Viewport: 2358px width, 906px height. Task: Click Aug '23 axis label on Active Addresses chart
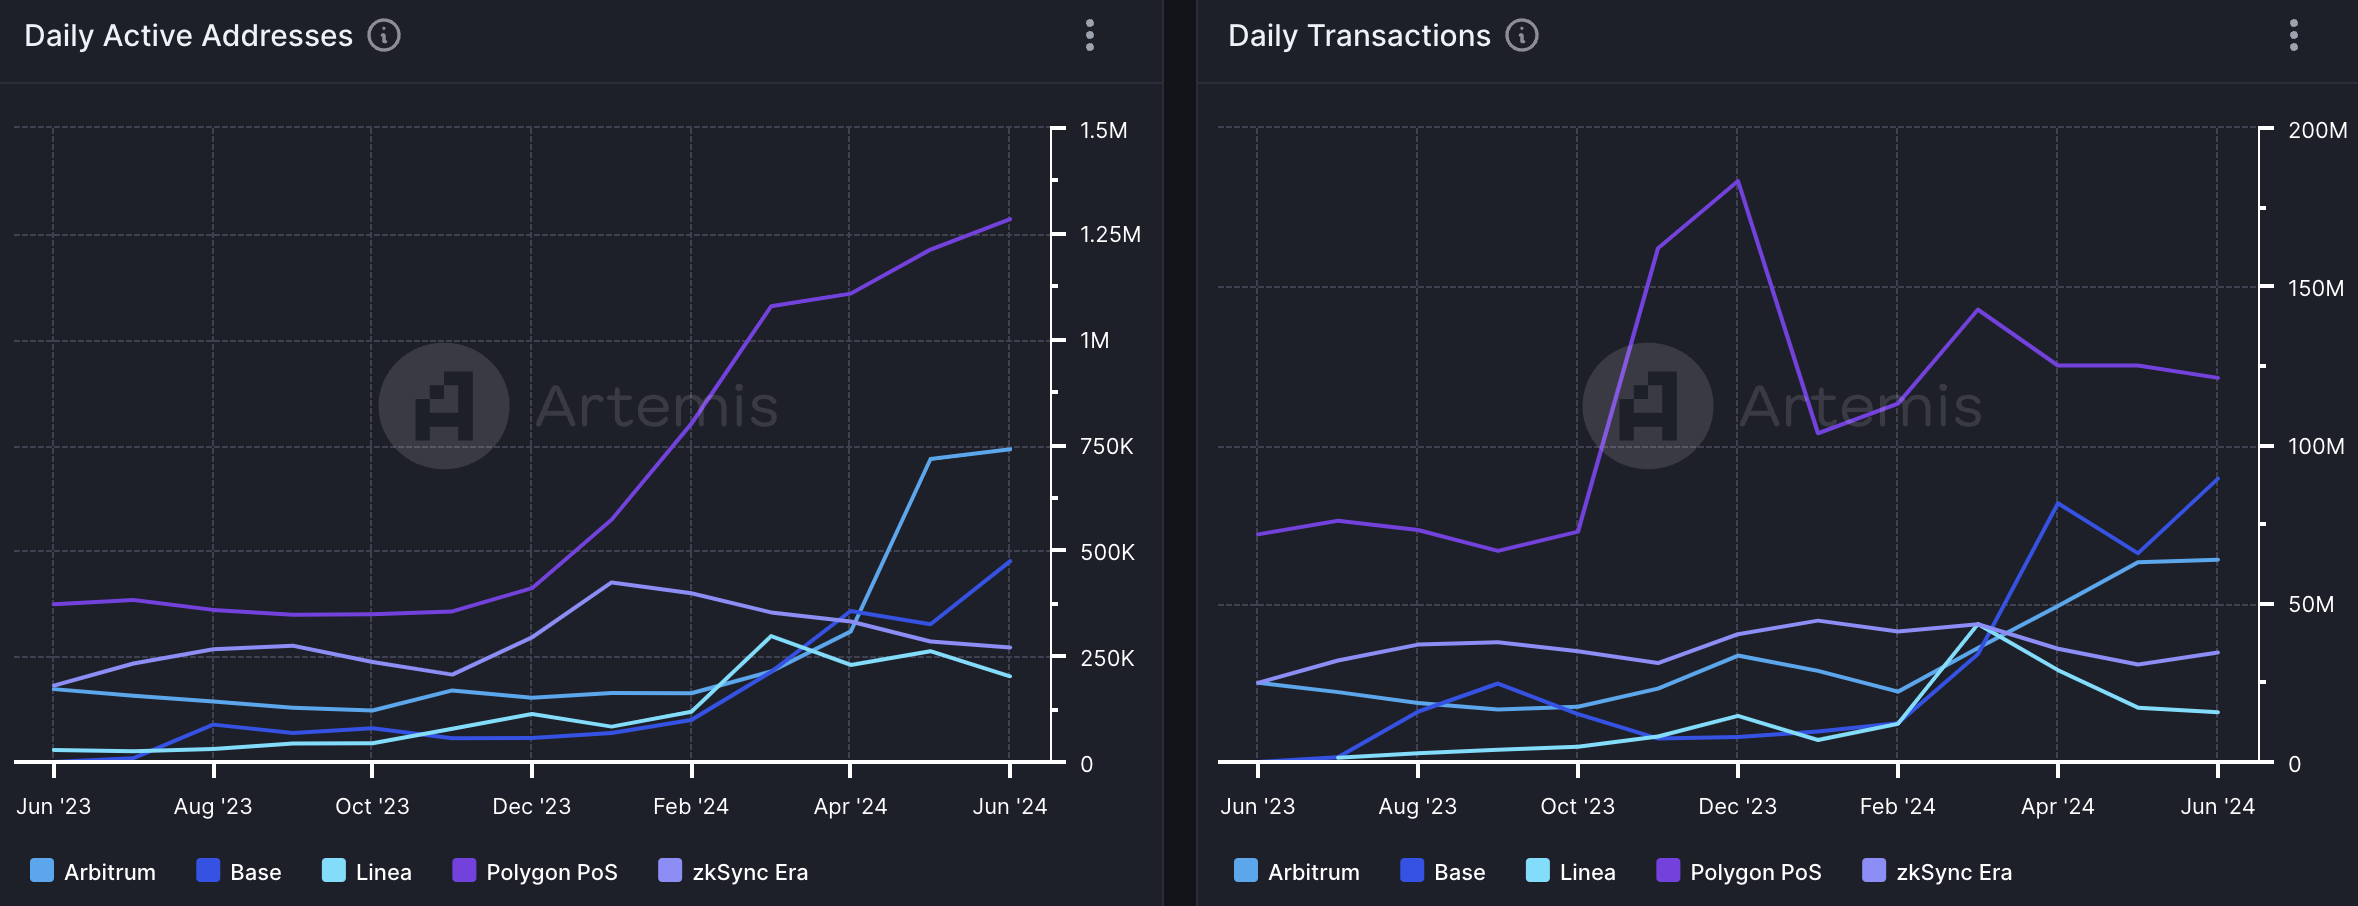(x=213, y=806)
